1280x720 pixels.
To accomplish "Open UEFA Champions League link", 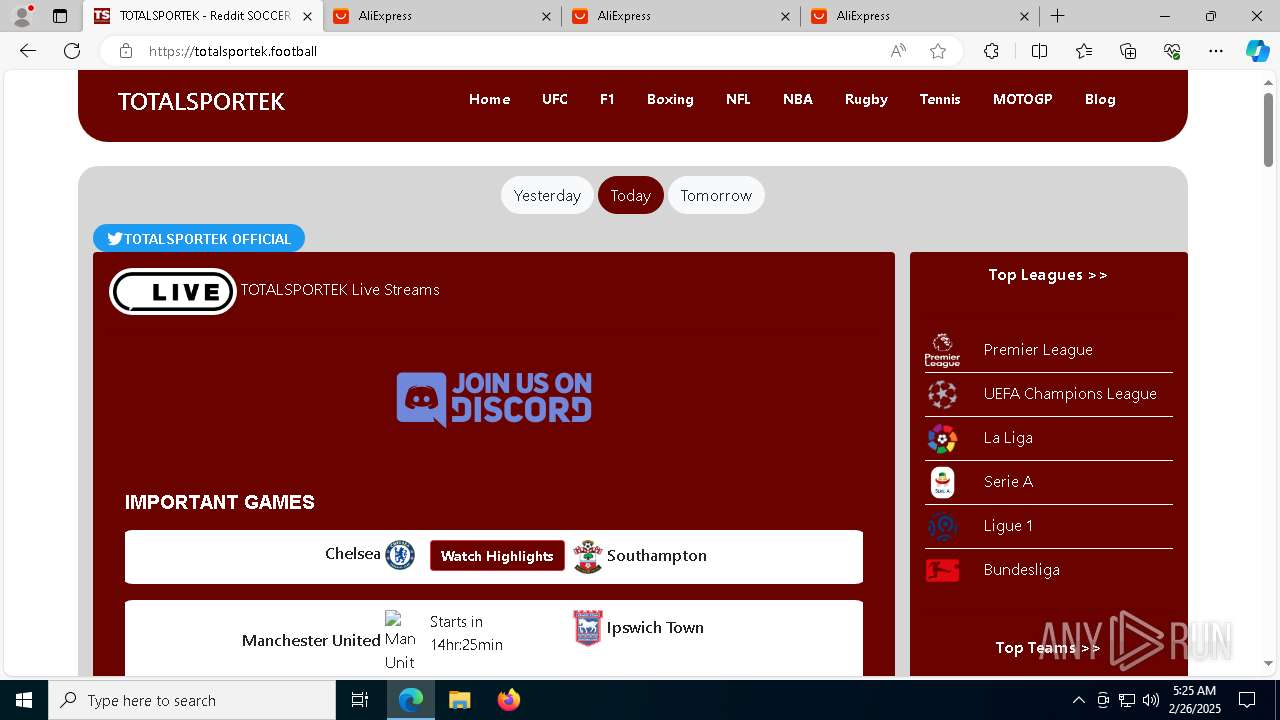I will [x=1070, y=394].
